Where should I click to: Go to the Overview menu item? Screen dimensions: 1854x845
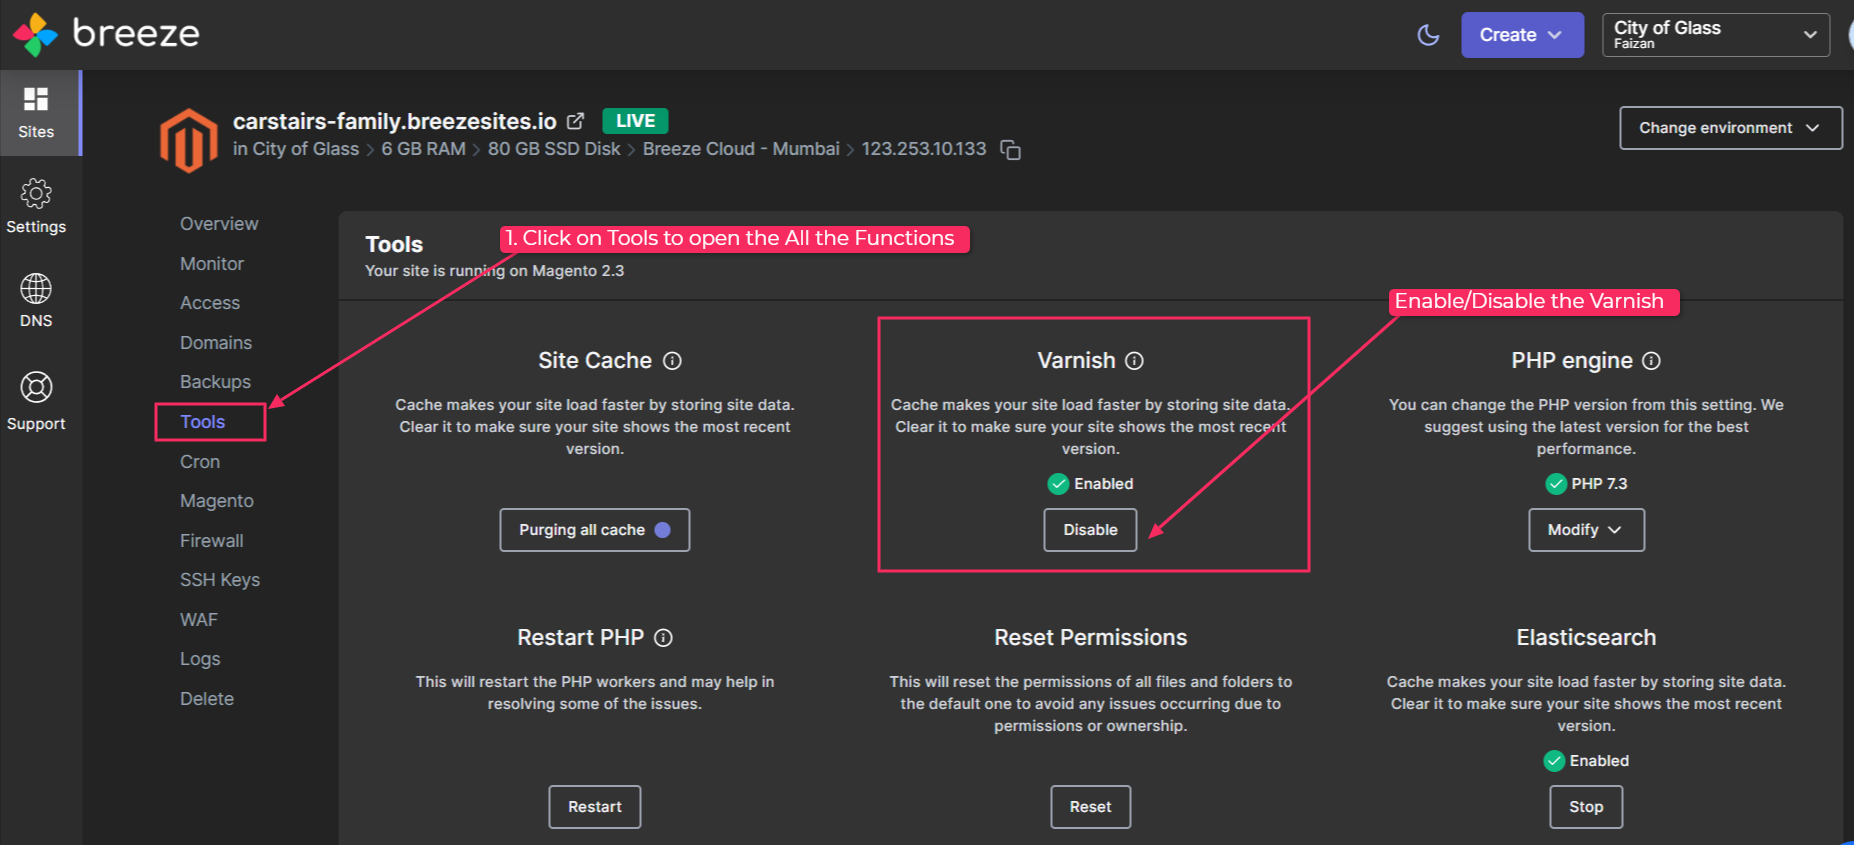pos(219,224)
